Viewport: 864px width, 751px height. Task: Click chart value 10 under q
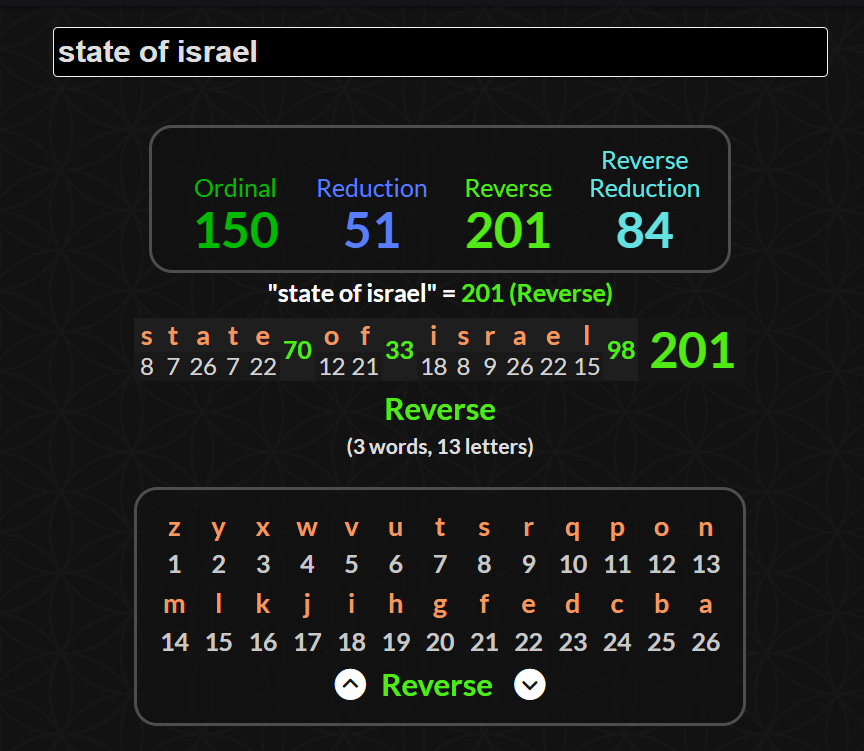pyautogui.click(x=573, y=564)
